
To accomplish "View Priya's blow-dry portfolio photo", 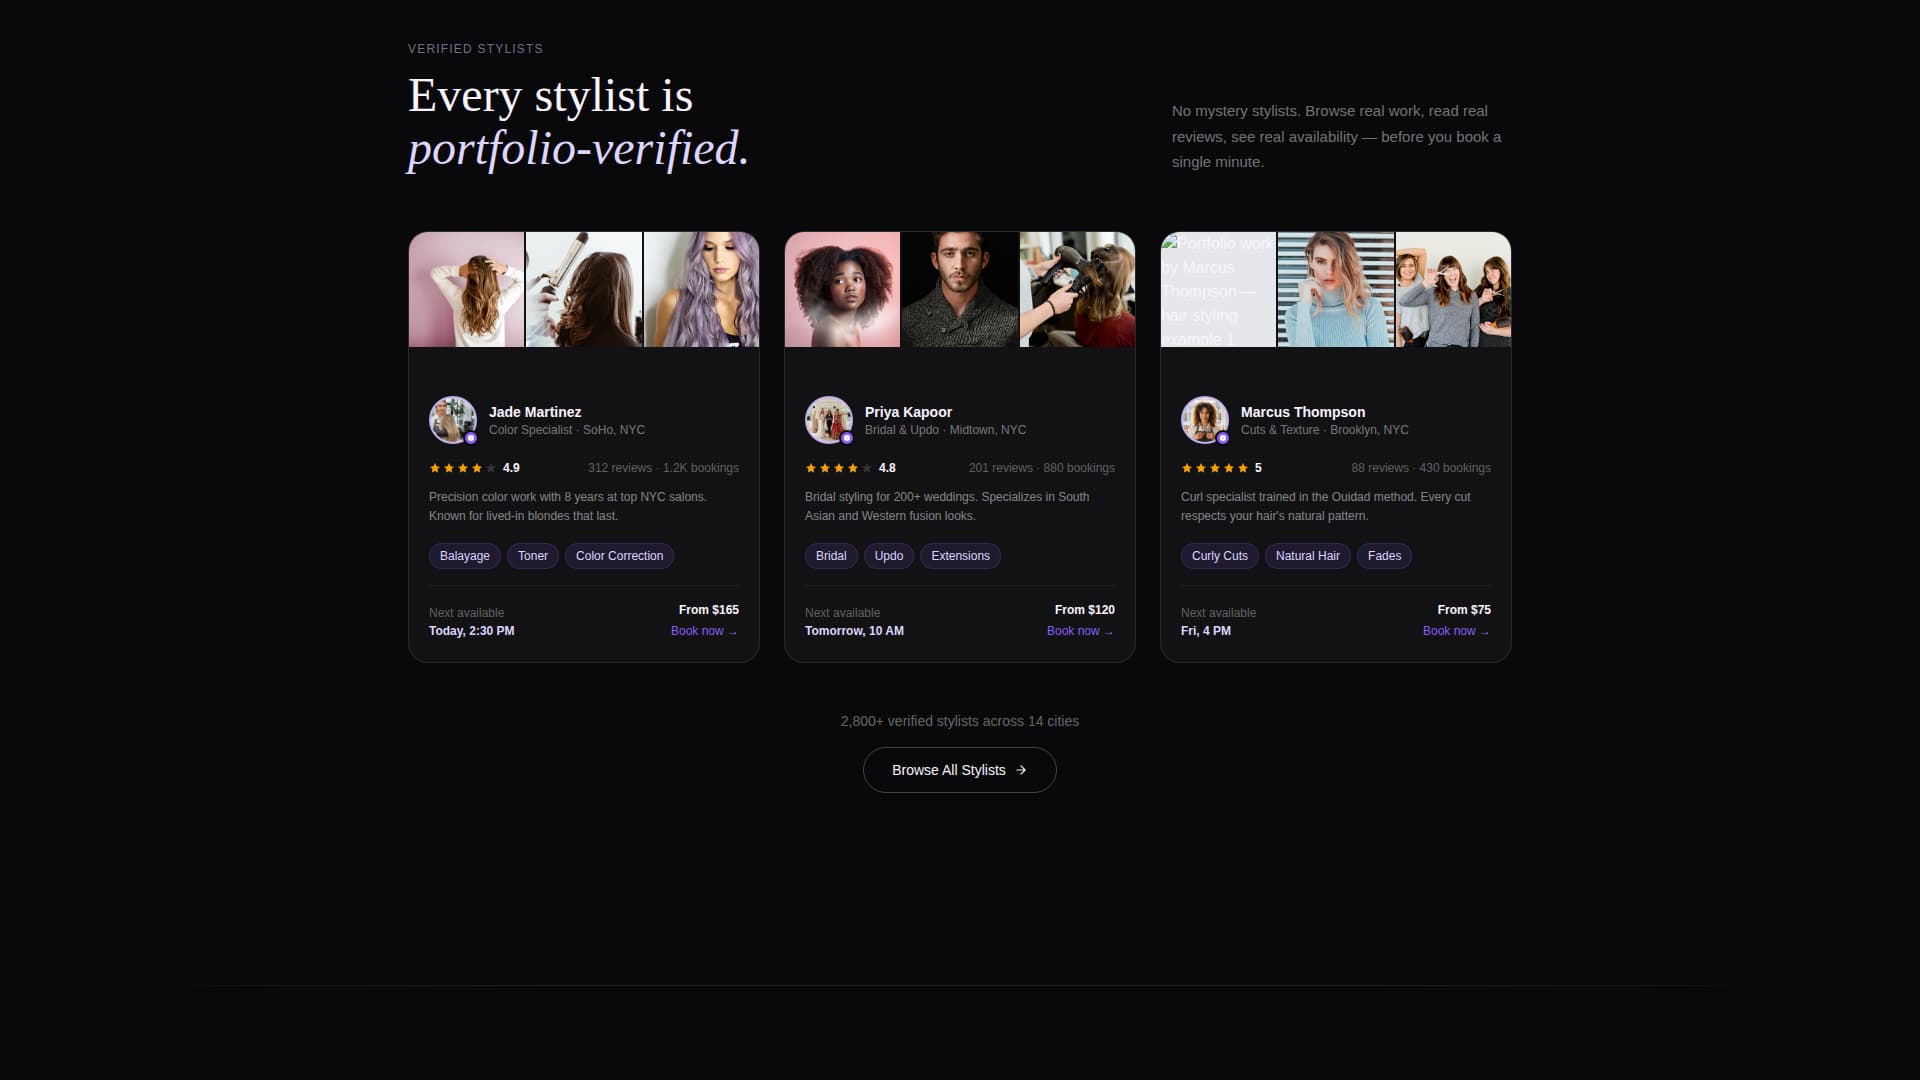I will tap(1078, 290).
